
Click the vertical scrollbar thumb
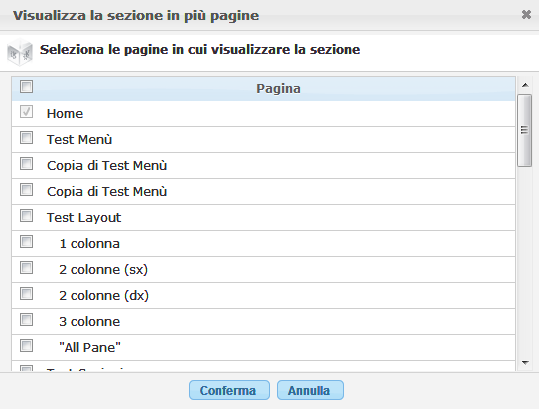pos(524,131)
